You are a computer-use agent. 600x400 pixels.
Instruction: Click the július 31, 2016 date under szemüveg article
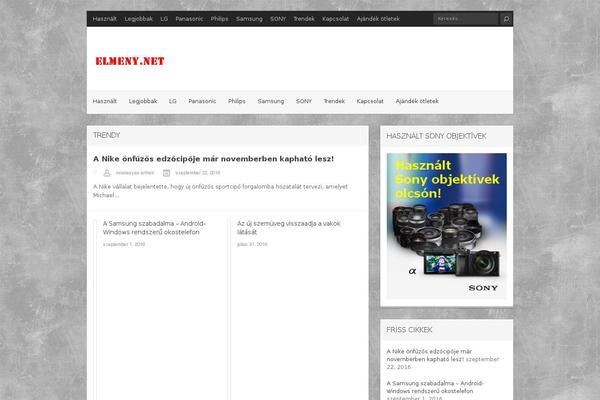pyautogui.click(x=252, y=244)
